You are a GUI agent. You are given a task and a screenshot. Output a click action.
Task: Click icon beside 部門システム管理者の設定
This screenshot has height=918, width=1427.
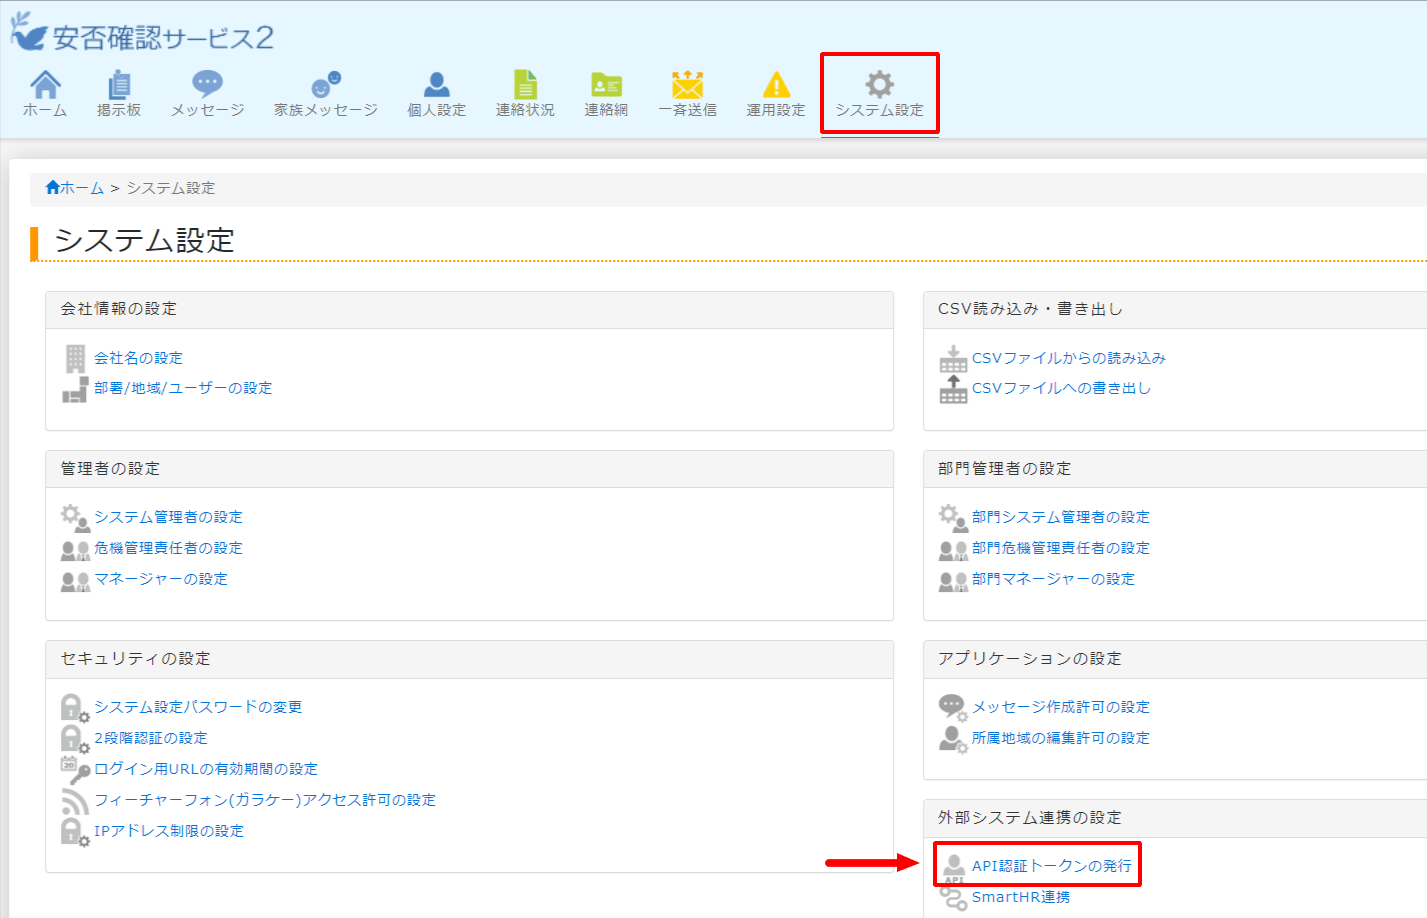[954, 517]
